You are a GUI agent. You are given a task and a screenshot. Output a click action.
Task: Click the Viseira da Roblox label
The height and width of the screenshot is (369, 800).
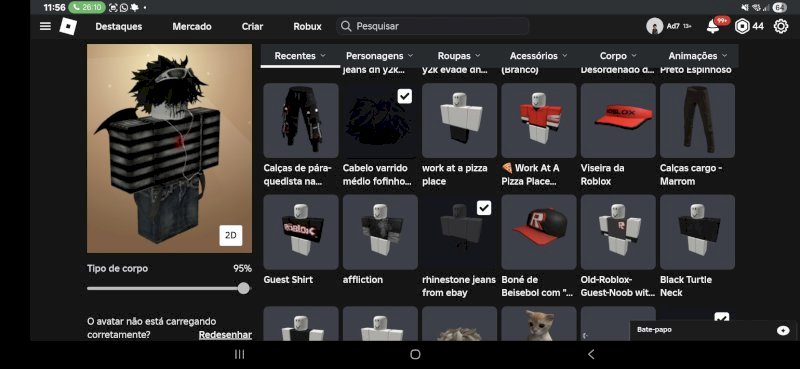[603, 175]
